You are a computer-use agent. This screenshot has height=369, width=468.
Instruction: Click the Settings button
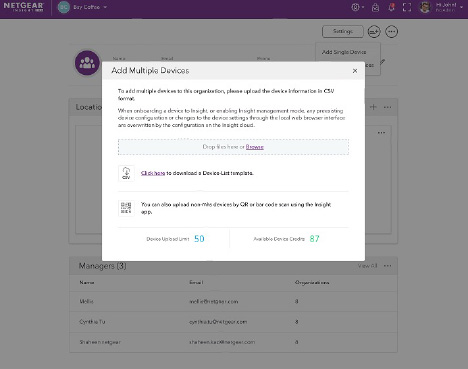click(343, 31)
